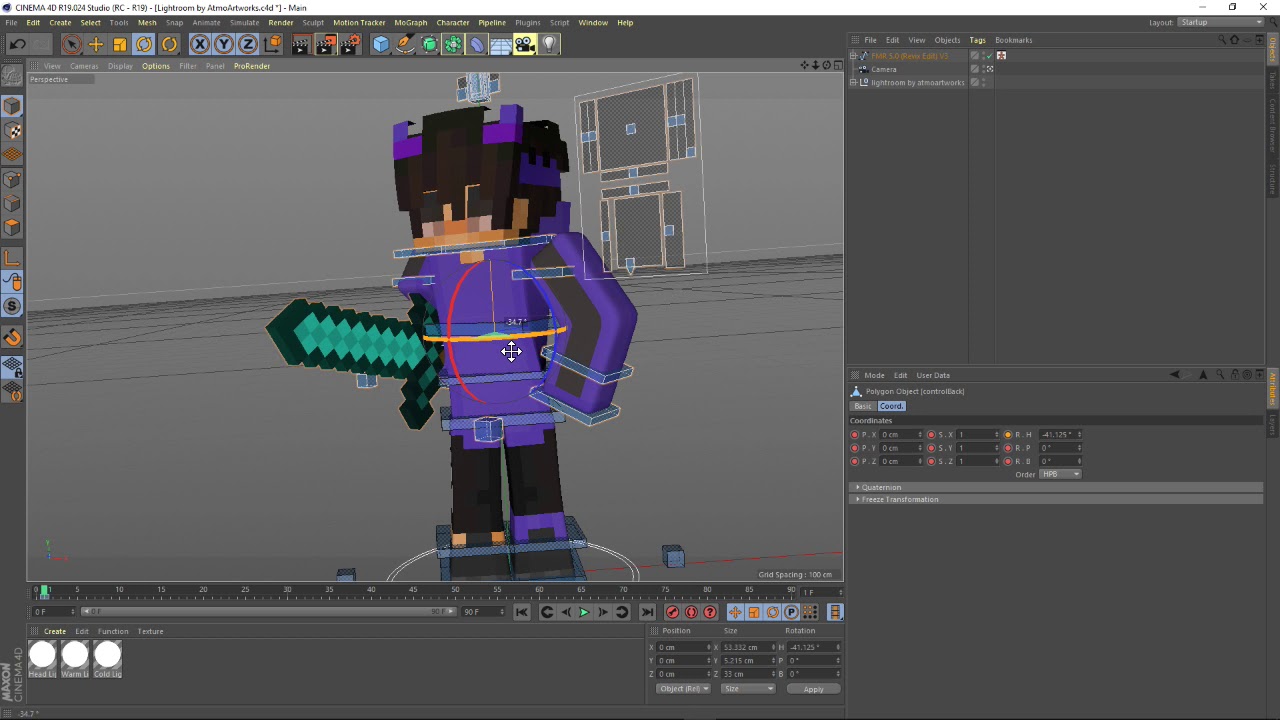The height and width of the screenshot is (720, 1280).
Task: Click the Record Active Objects button
Action: tap(672, 612)
